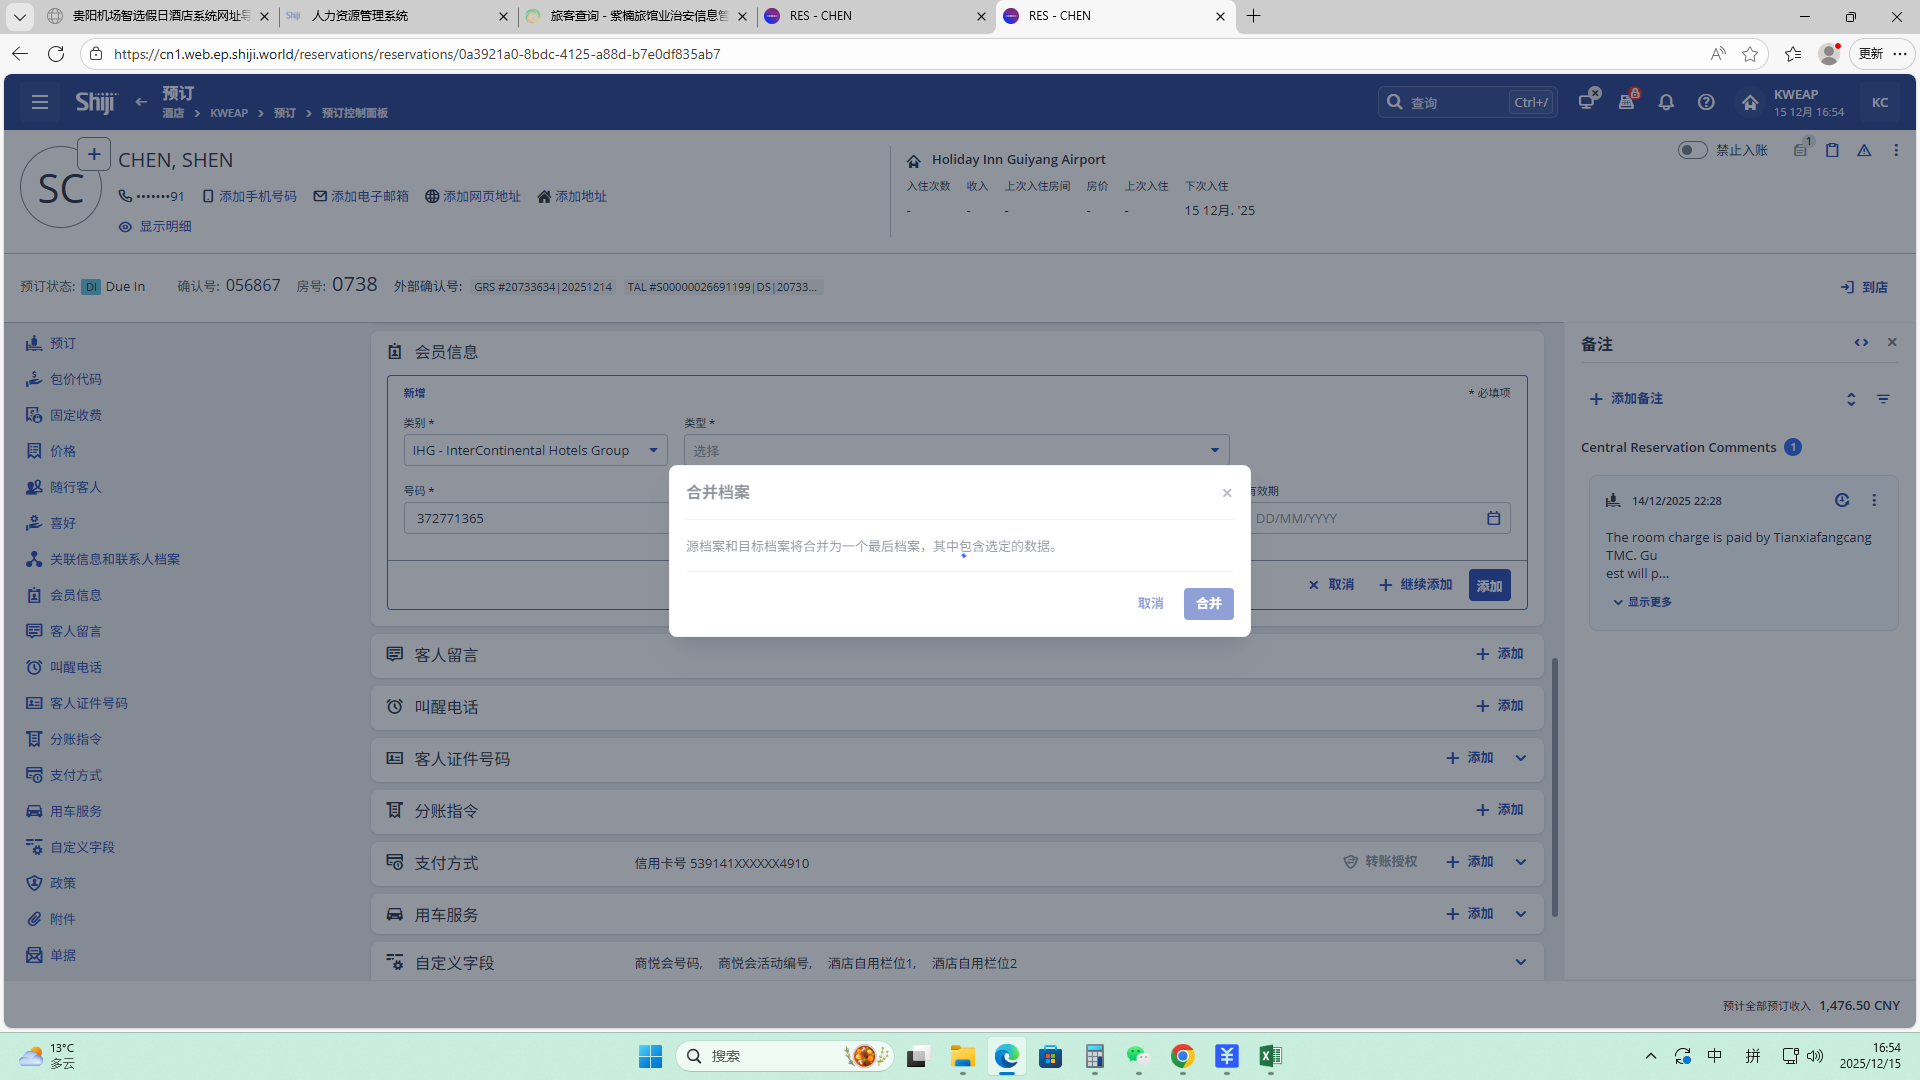Expand the 支付方式 section chevron
The width and height of the screenshot is (1920, 1080).
click(1521, 862)
